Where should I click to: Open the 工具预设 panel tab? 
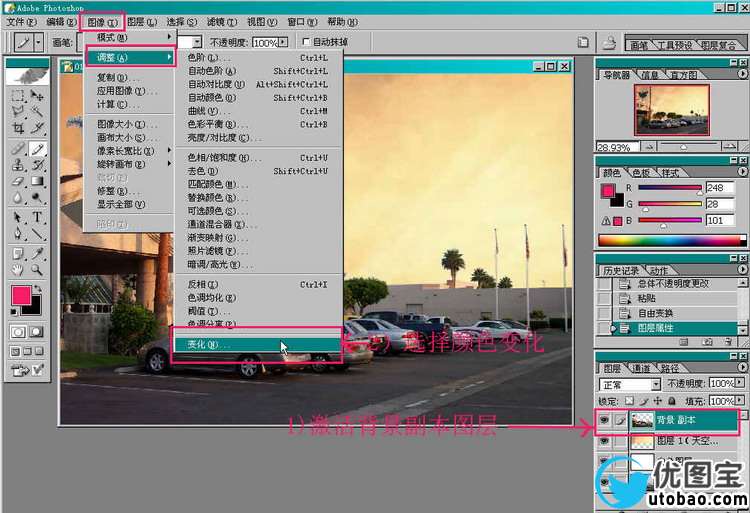point(676,45)
